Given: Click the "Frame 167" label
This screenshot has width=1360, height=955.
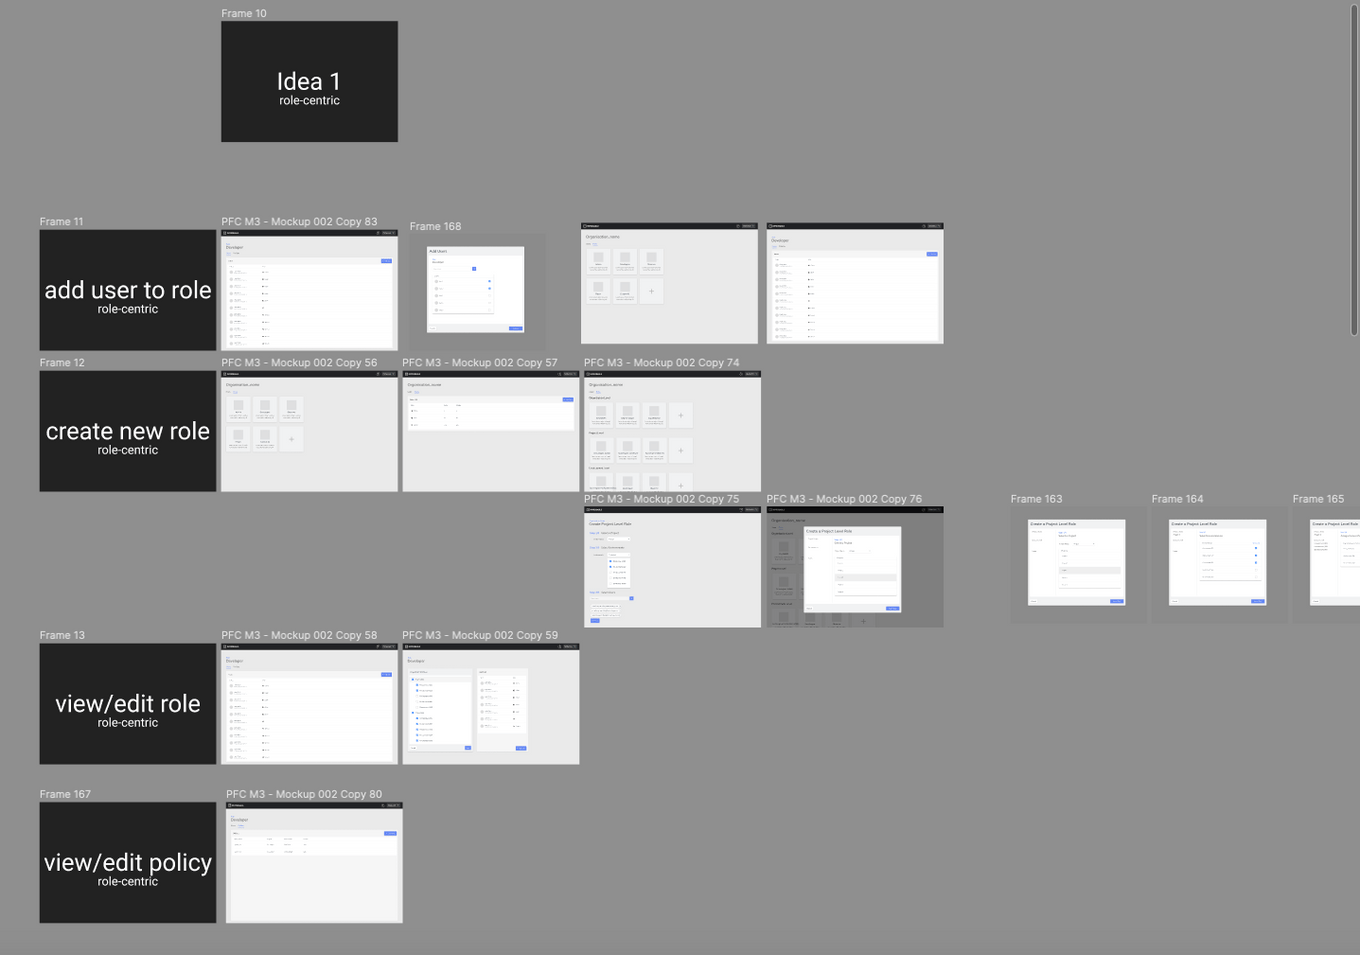Looking at the screenshot, I should tap(65, 794).
